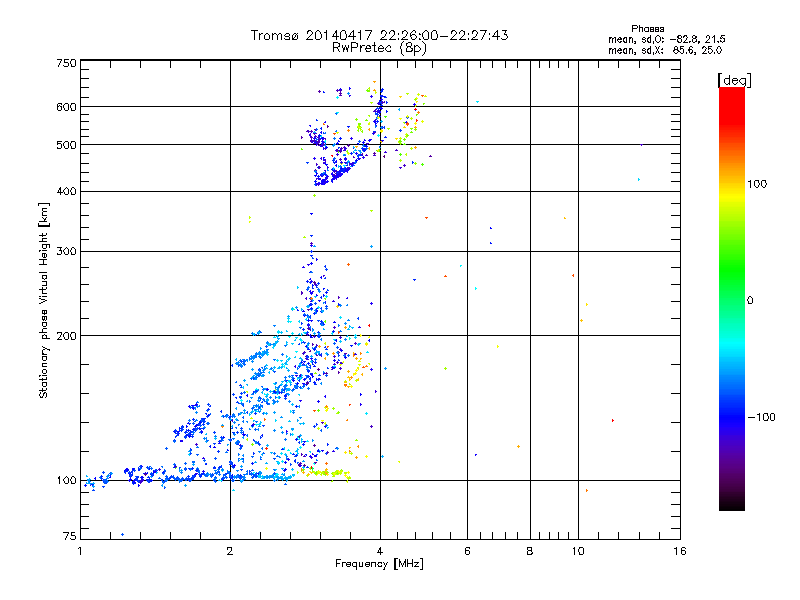Click the plot title "Tromsø 20140417 22:26:00-22:27:43"

coord(379,35)
